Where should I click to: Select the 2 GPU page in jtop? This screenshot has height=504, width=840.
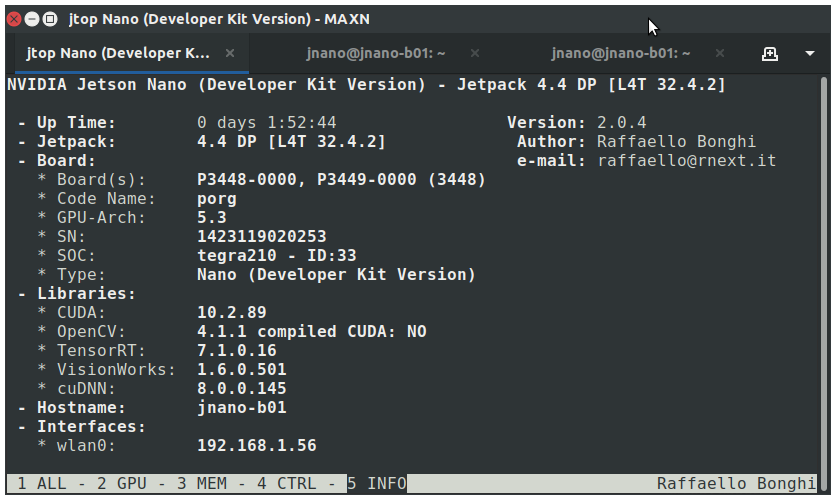click(122, 484)
